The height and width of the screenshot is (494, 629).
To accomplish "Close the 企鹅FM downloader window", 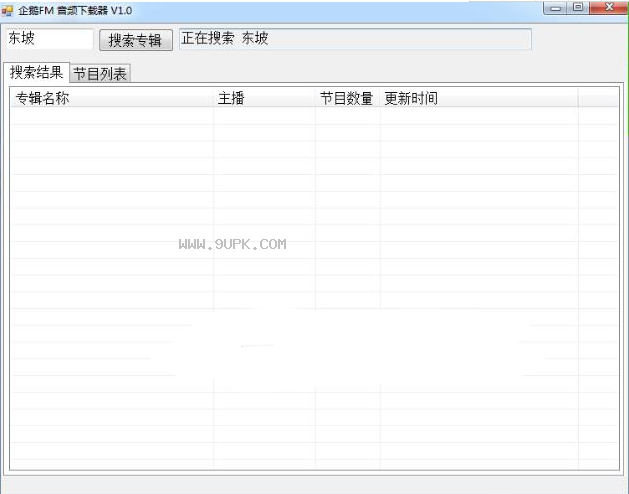I will coord(609,8).
